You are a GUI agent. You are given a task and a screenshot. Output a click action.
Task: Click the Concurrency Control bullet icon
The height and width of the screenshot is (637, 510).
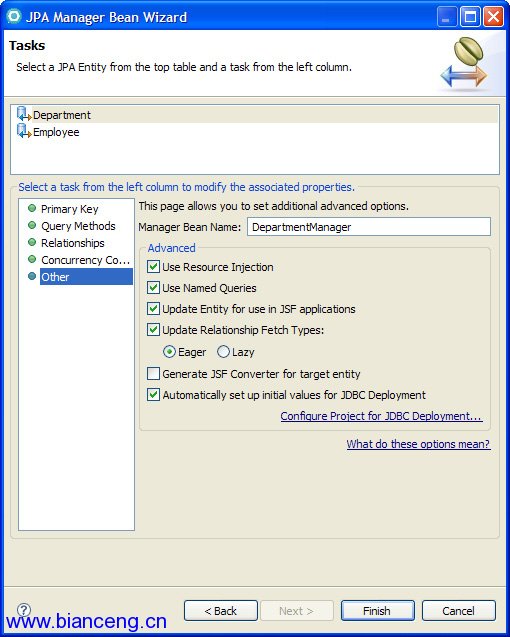point(32,259)
